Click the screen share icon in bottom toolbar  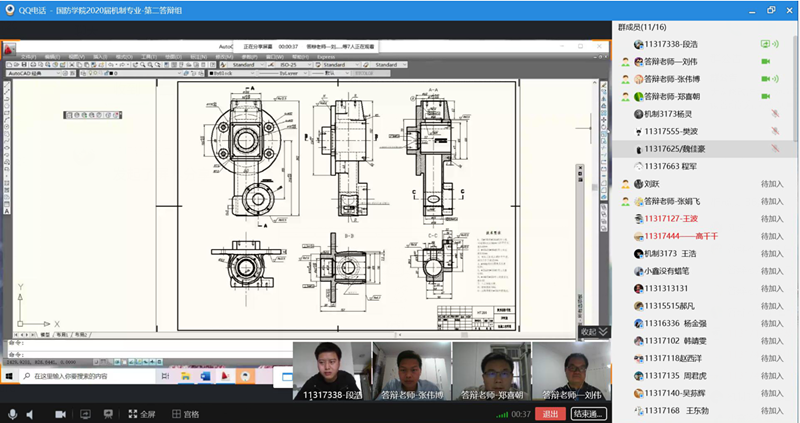(x=84, y=414)
